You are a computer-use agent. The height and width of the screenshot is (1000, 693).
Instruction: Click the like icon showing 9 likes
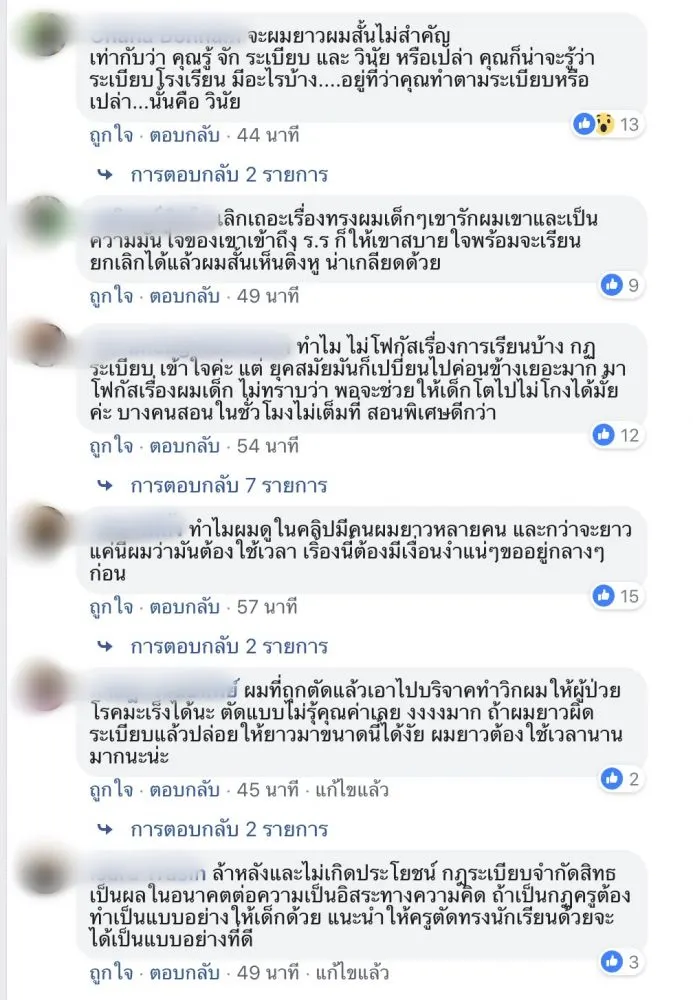click(611, 284)
